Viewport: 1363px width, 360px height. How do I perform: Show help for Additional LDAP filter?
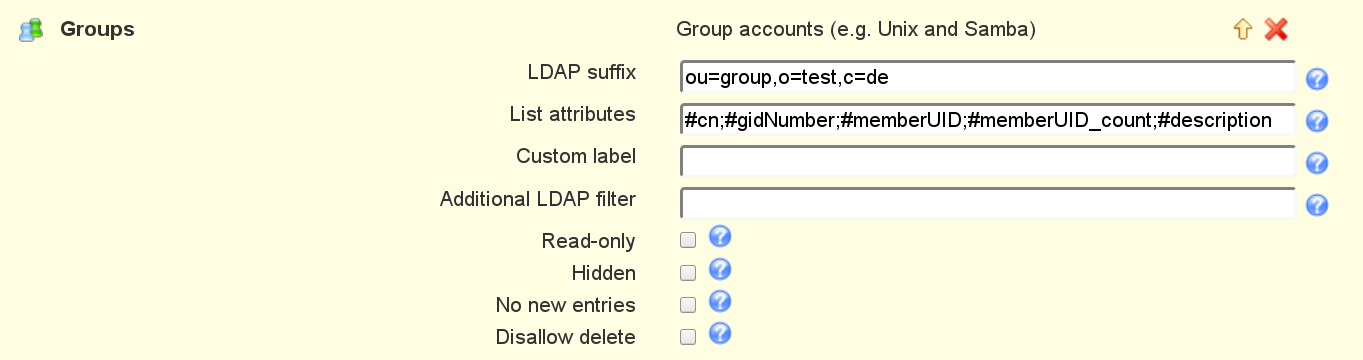(x=1317, y=205)
